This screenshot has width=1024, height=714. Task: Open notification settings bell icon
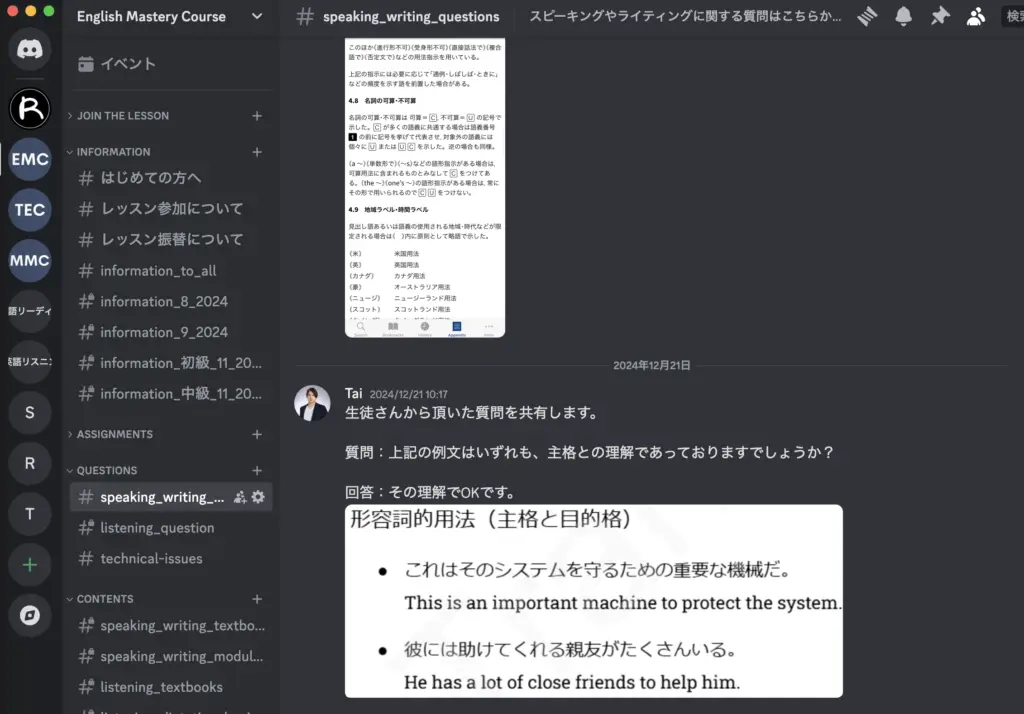903,16
